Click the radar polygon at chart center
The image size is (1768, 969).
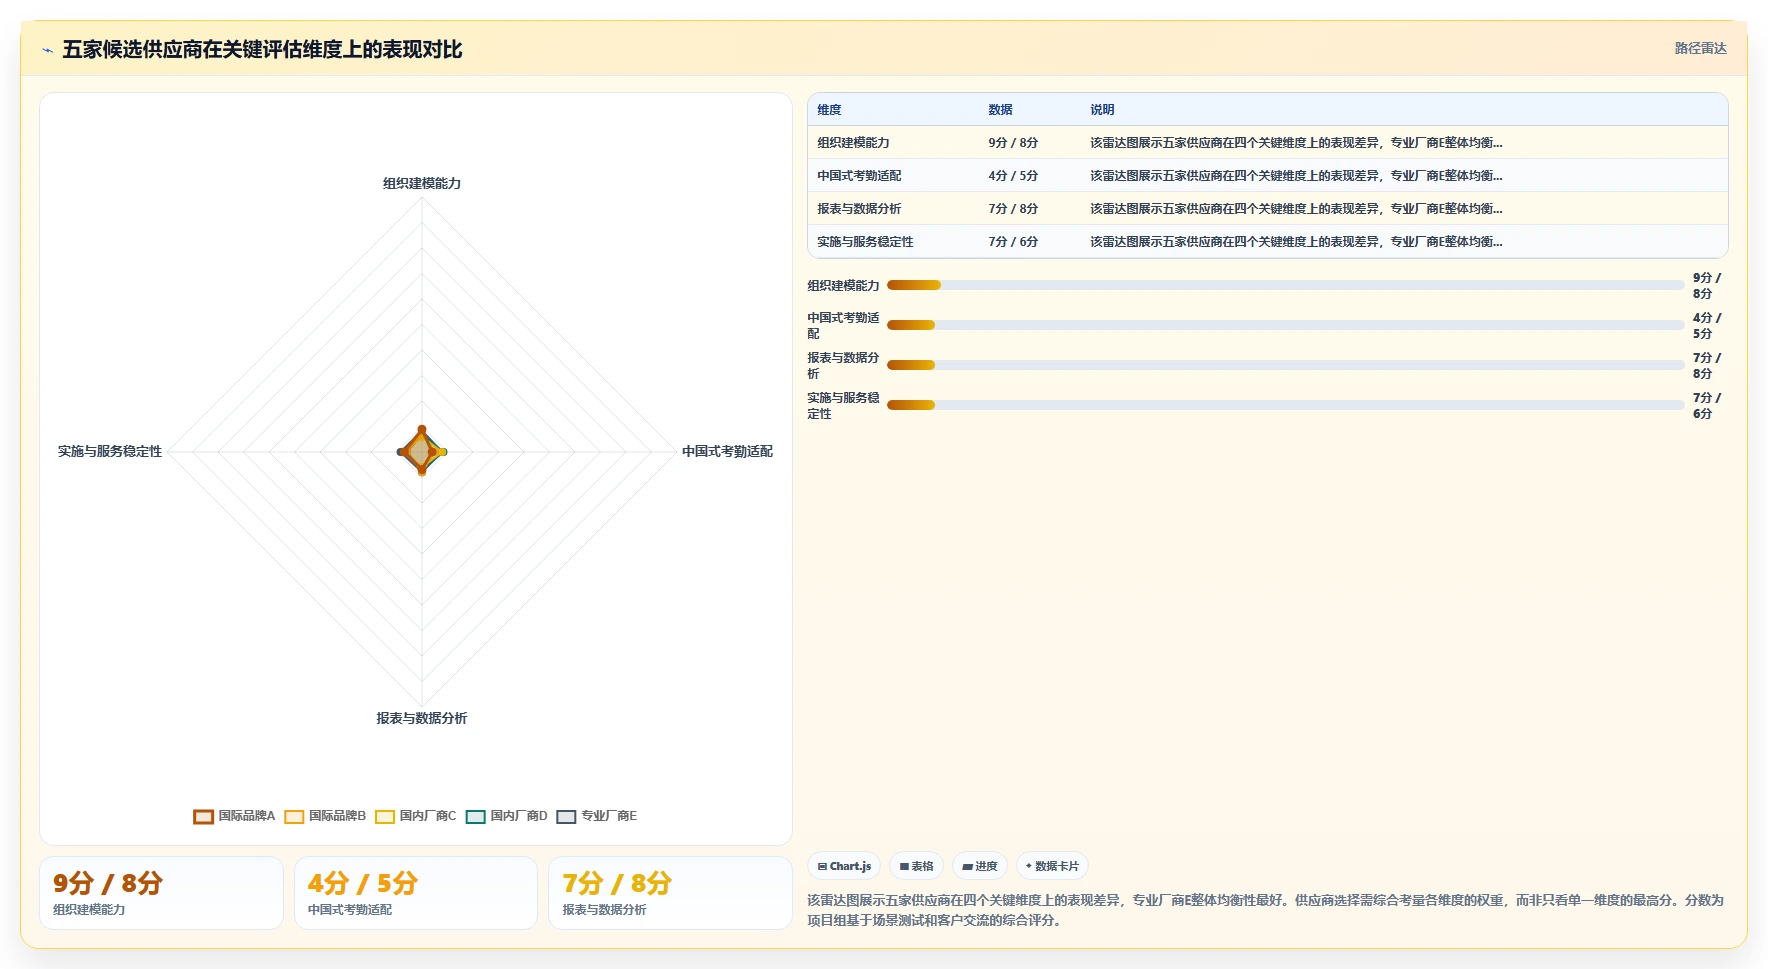[x=421, y=451]
